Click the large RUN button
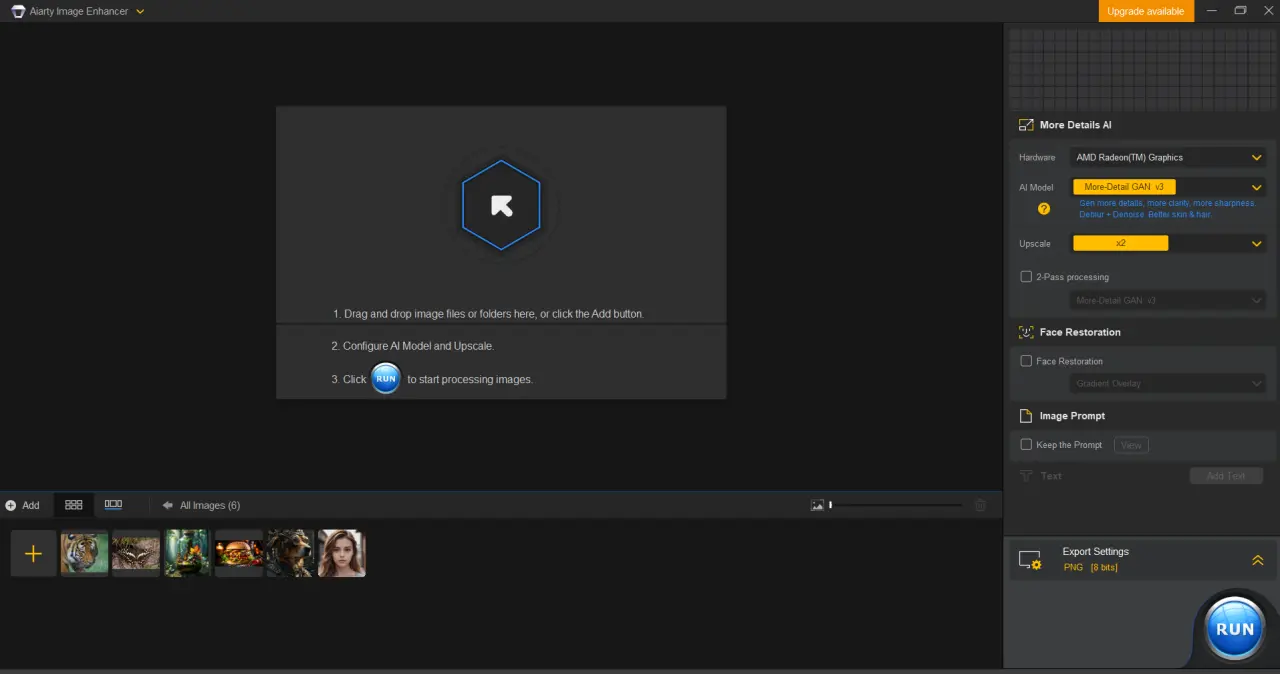Viewport: 1280px width, 674px height. (x=1235, y=629)
